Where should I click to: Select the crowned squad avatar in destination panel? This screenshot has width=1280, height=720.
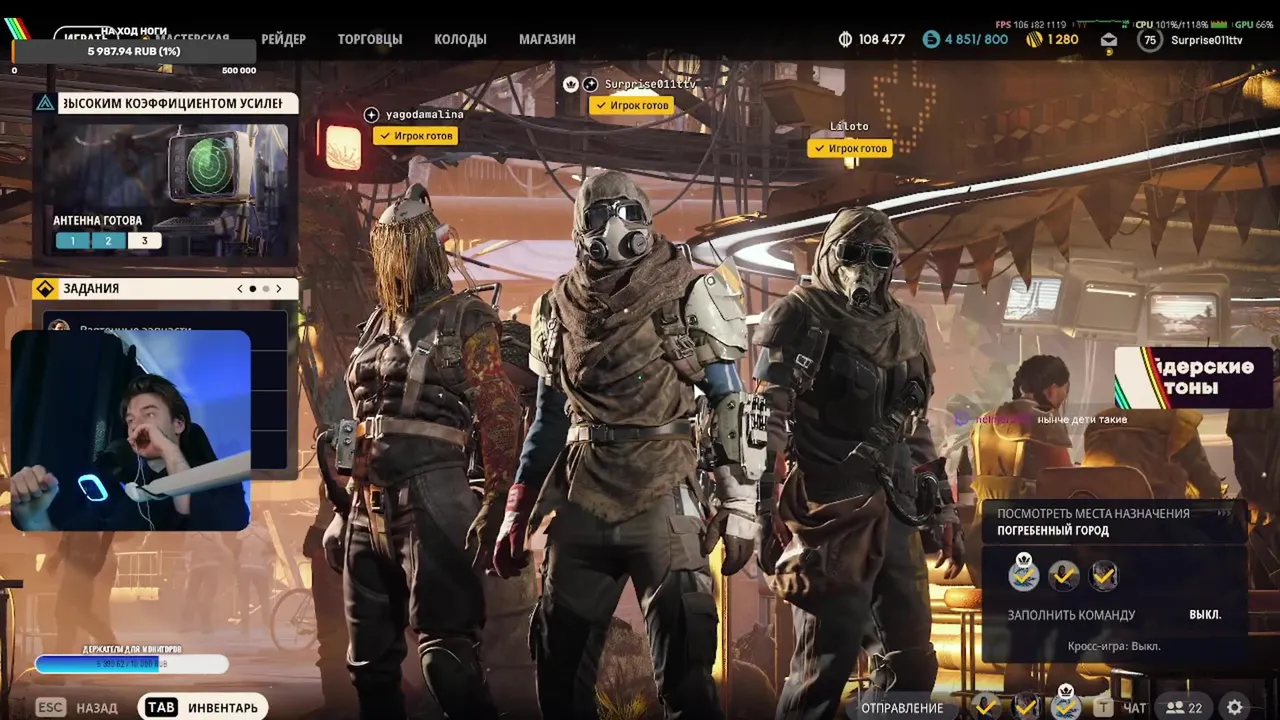(1024, 573)
